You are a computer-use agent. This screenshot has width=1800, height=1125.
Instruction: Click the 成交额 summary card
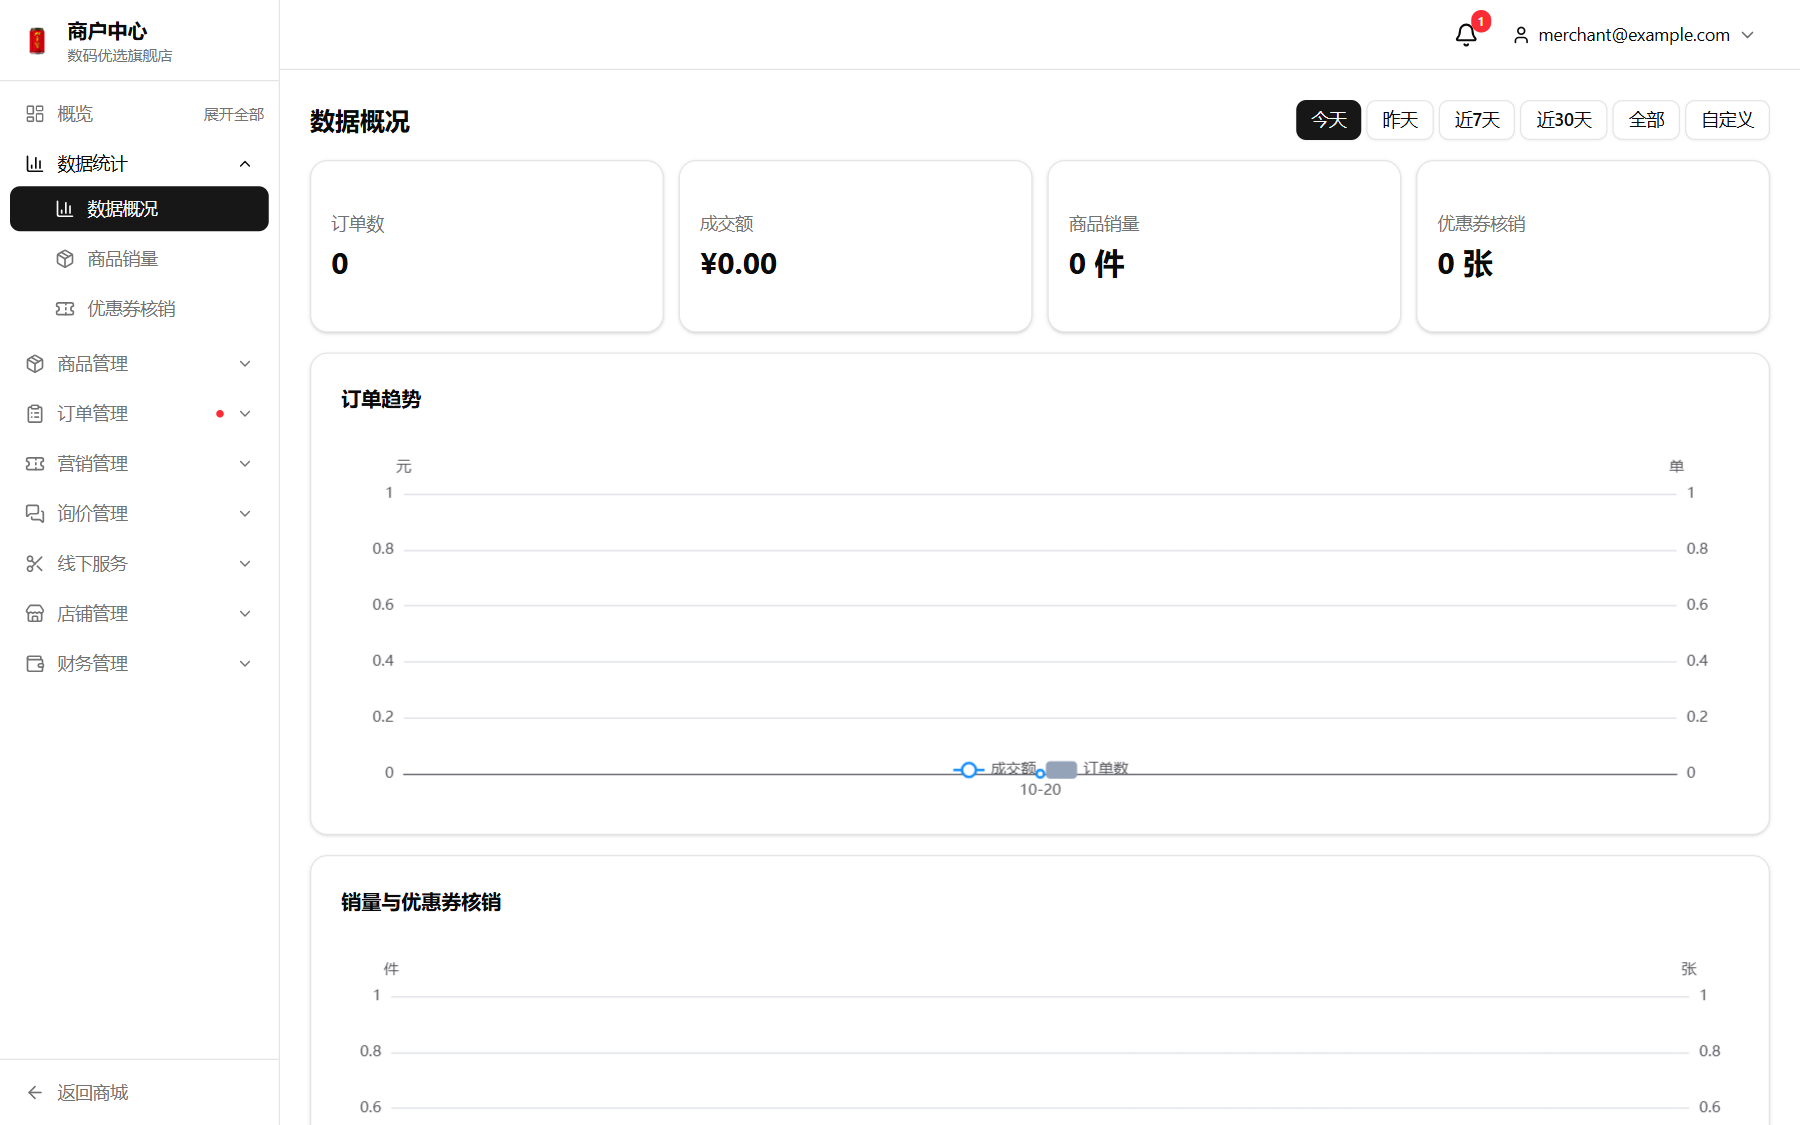855,246
